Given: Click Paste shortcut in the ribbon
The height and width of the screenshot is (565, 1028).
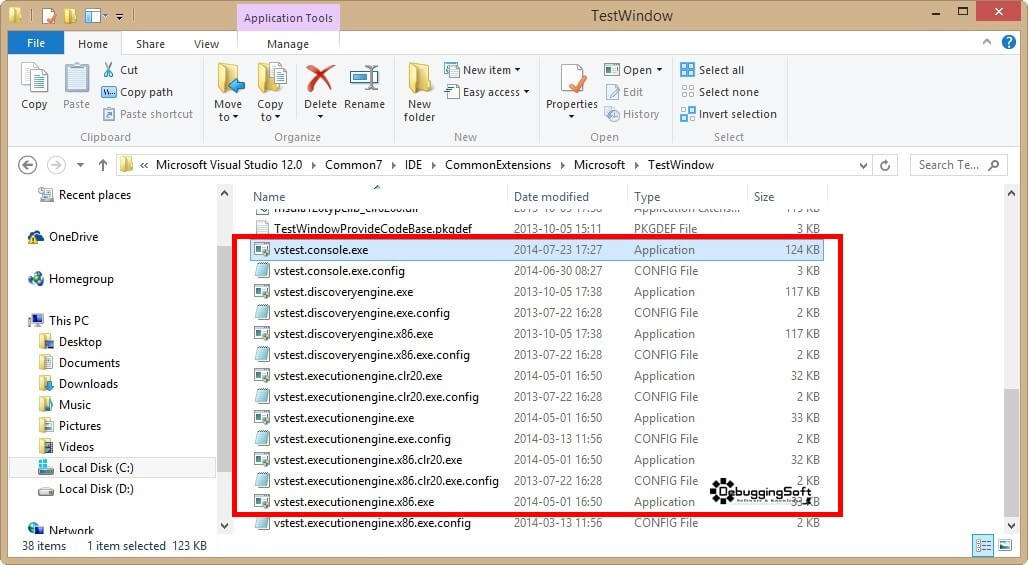Looking at the screenshot, I should (x=148, y=114).
